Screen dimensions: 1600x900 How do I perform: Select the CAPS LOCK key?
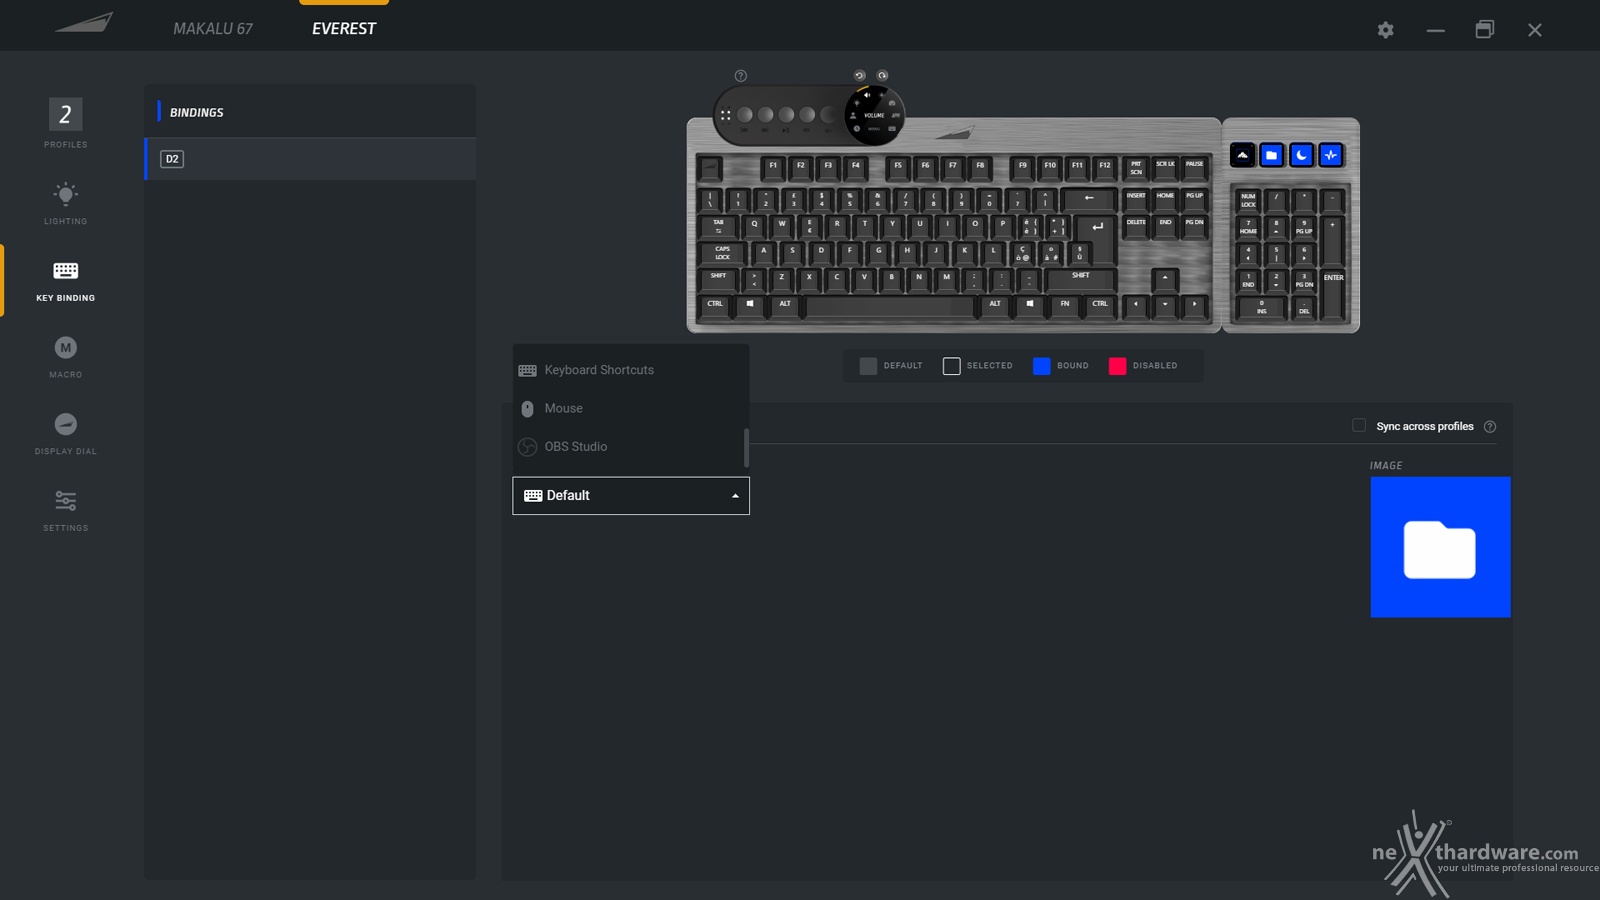coord(722,253)
